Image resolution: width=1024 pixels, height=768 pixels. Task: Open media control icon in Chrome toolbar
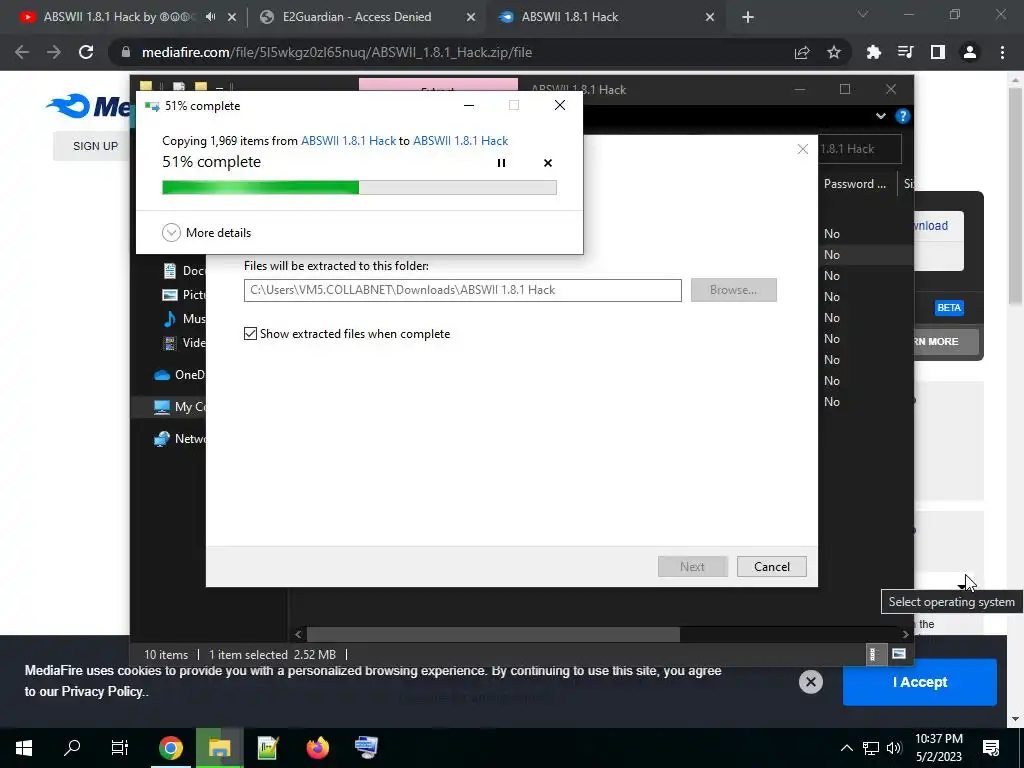906,52
